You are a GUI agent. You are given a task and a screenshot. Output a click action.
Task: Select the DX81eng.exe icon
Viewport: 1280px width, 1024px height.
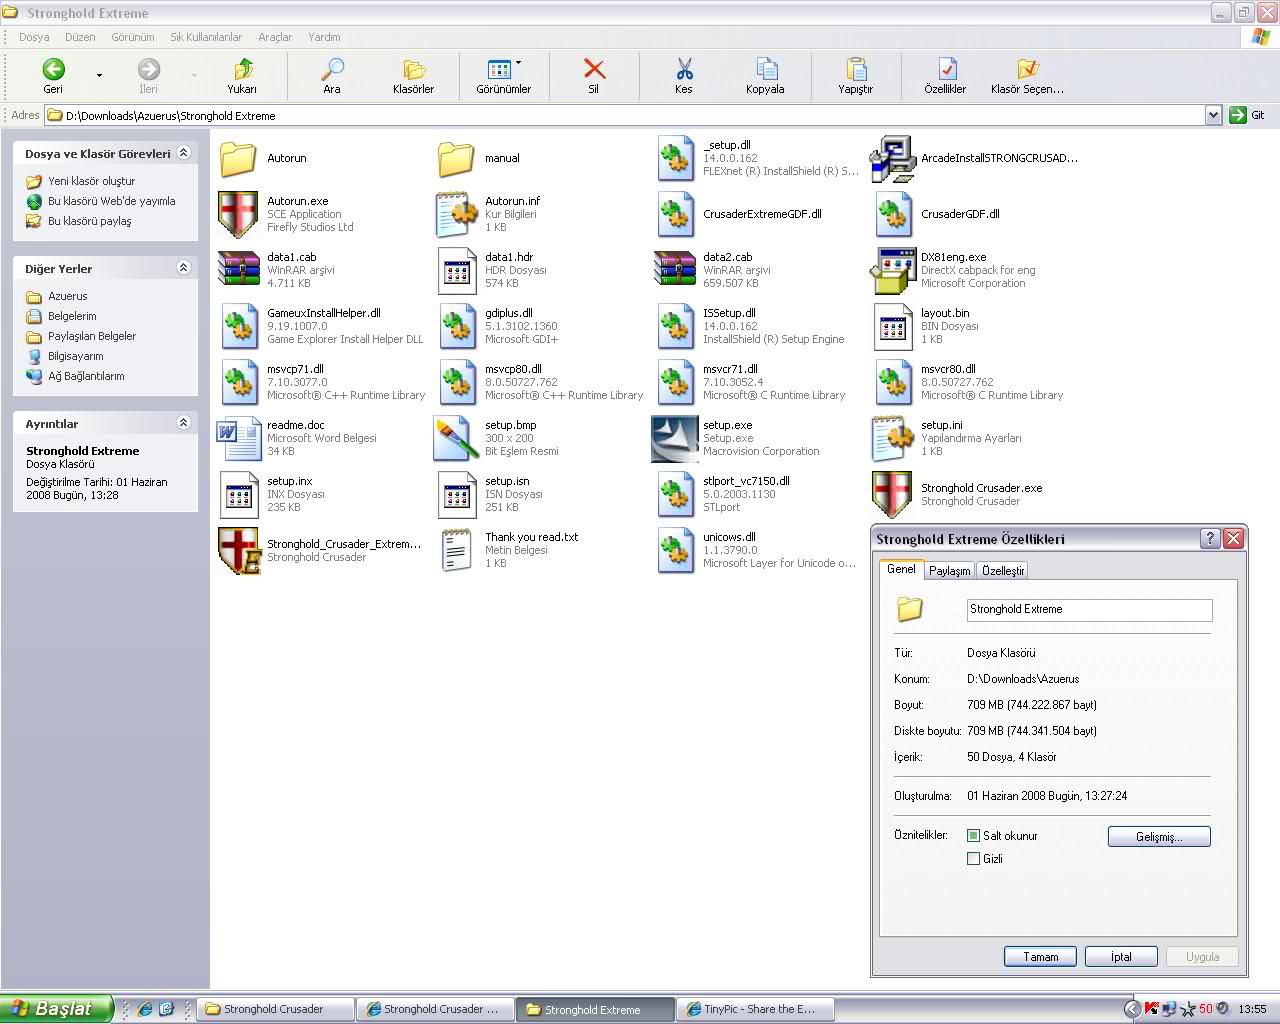892,270
